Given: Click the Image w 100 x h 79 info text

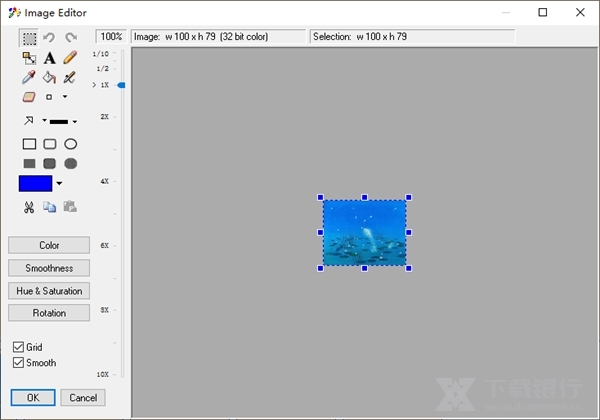Looking at the screenshot, I should [201, 37].
